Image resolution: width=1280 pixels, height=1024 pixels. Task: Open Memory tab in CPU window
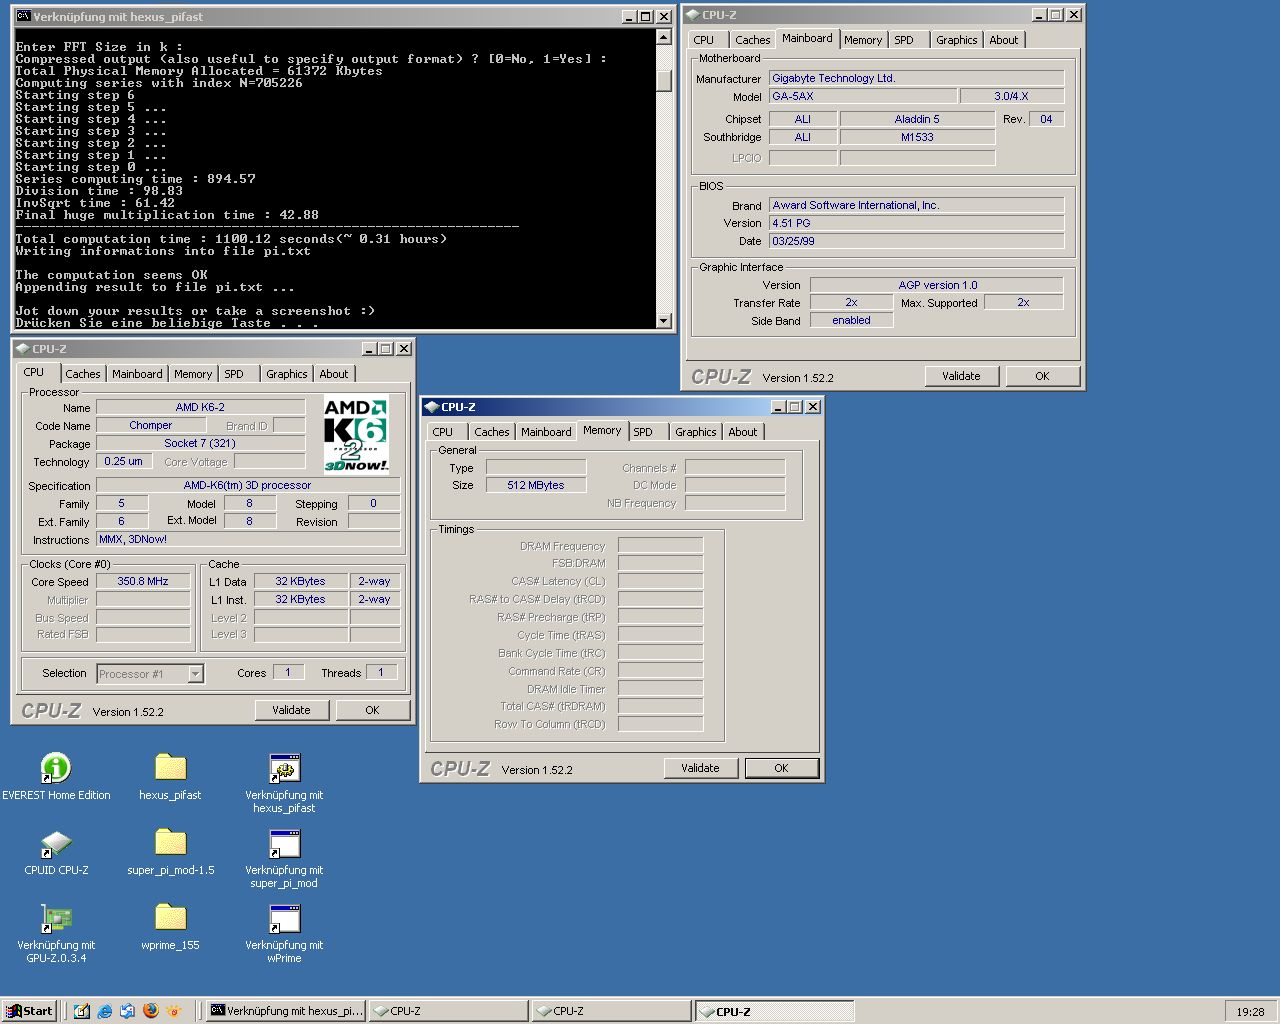193,374
